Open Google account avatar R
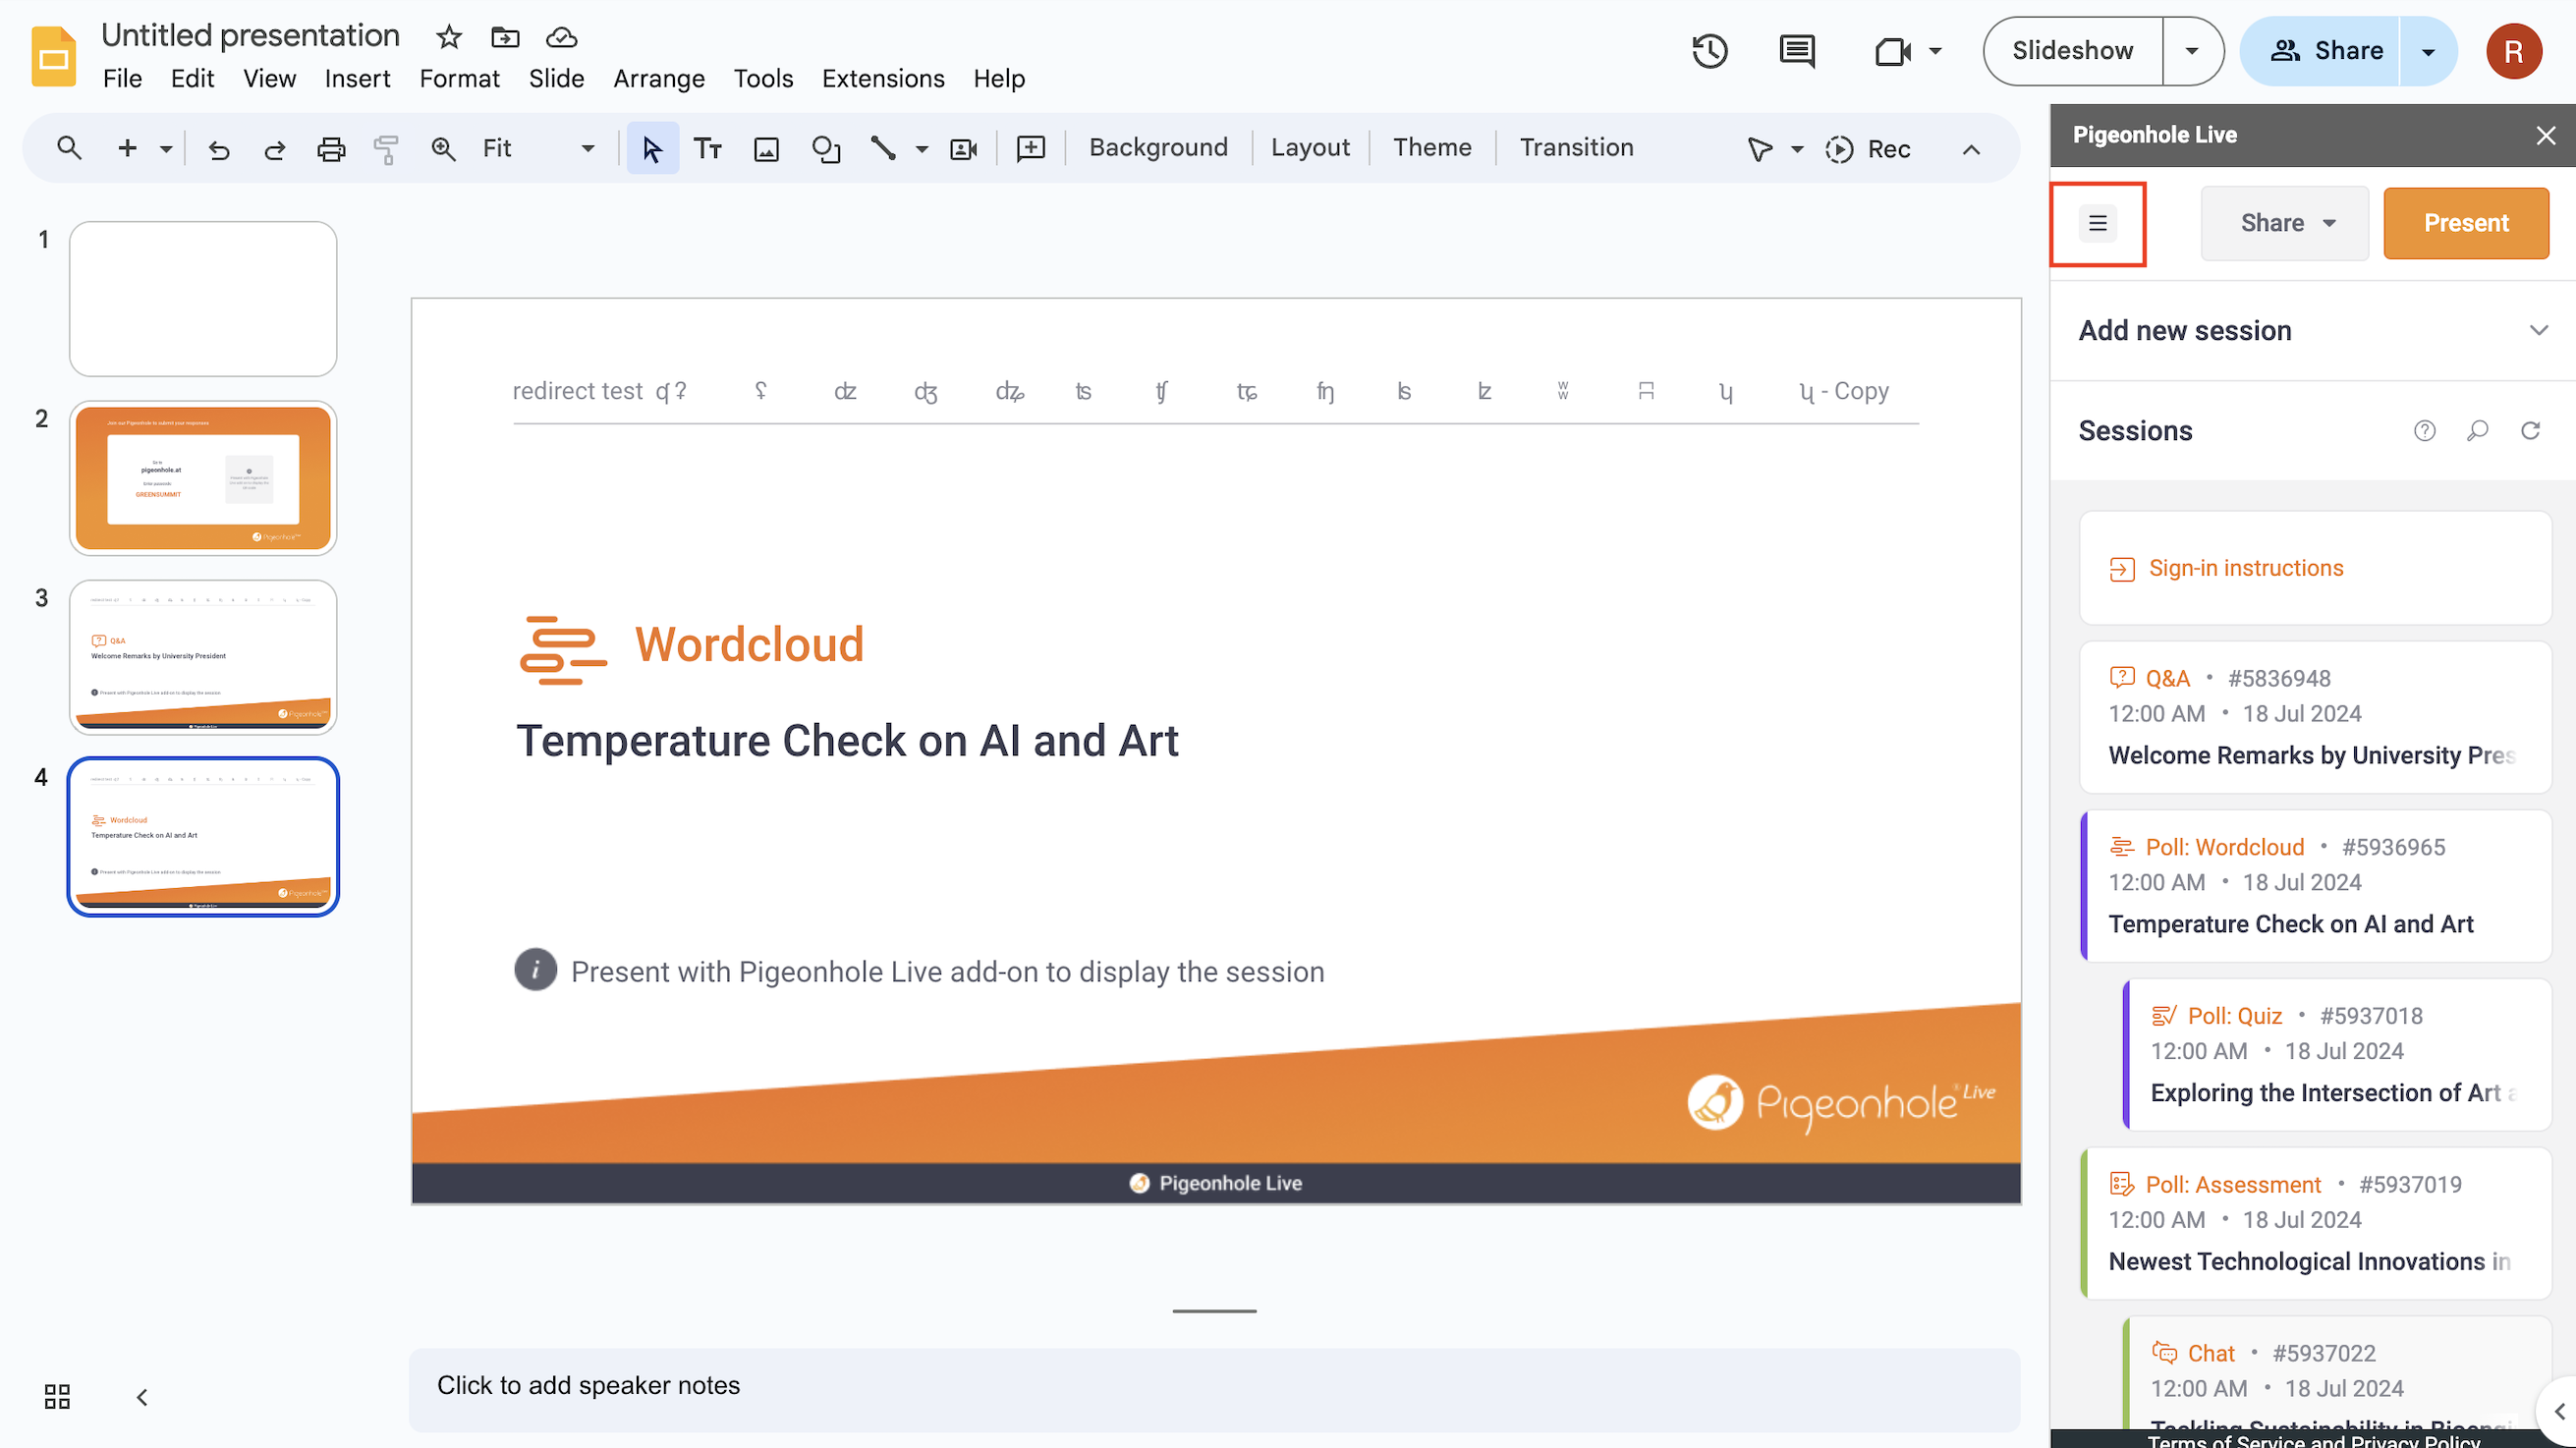This screenshot has width=2576, height=1448. coord(2514,51)
